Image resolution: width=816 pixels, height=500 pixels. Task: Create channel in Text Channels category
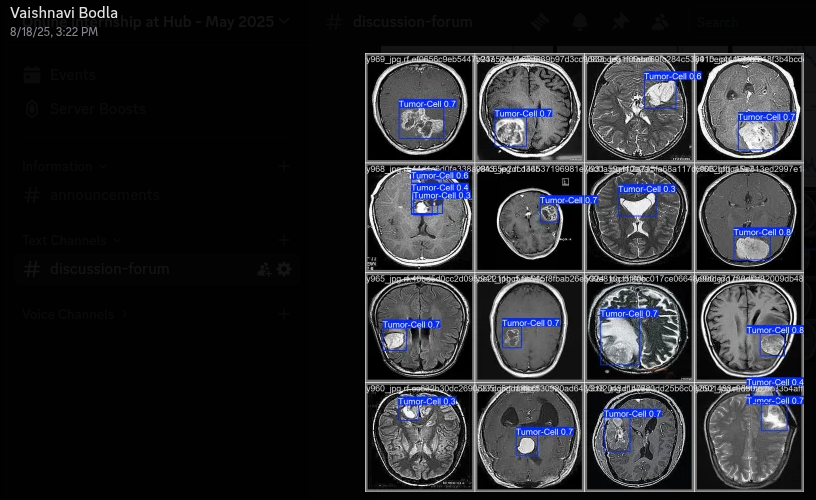coord(284,240)
